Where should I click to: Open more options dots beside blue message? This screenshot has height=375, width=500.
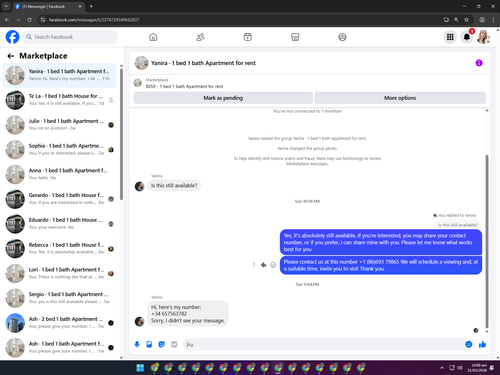pos(254,265)
